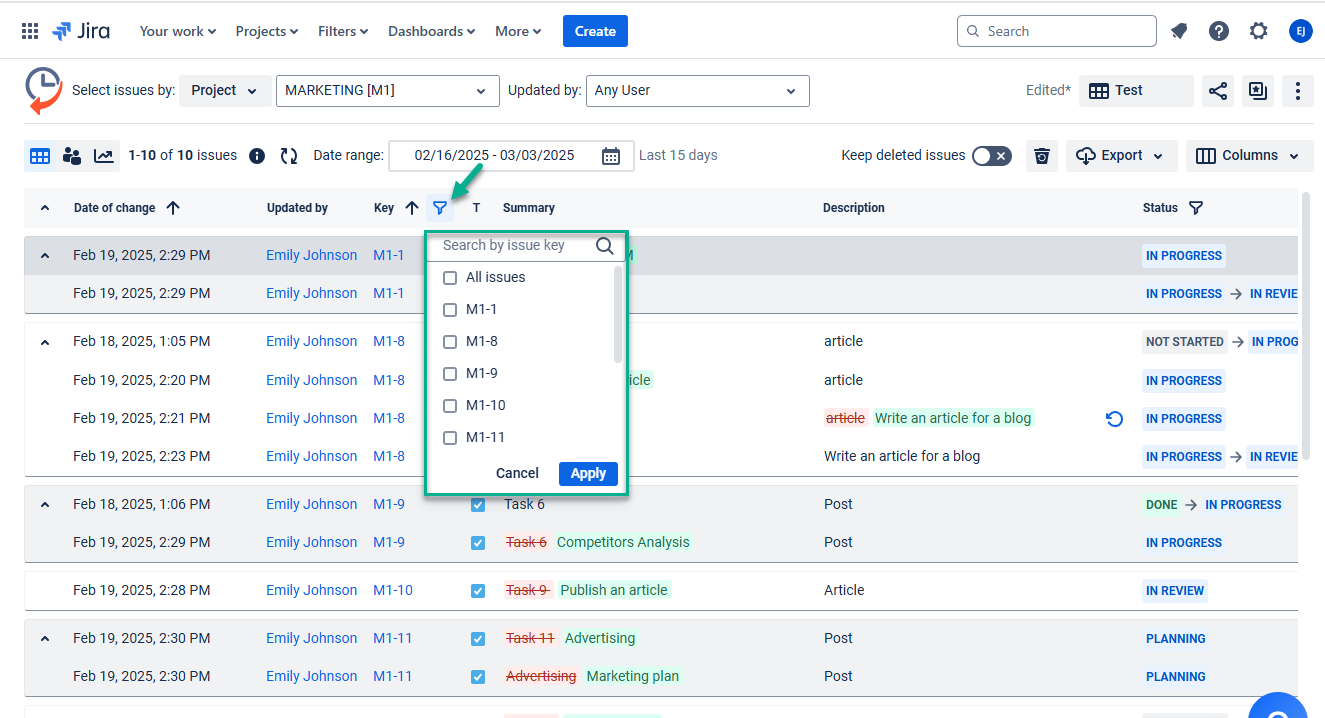The height and width of the screenshot is (718, 1325).
Task: Click the Jira notifications icon
Action: [x=1179, y=31]
